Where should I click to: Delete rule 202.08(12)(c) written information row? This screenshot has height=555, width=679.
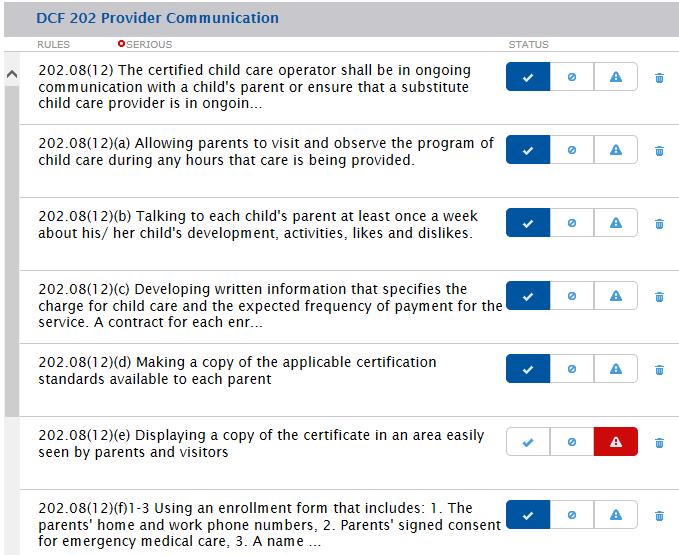(659, 297)
